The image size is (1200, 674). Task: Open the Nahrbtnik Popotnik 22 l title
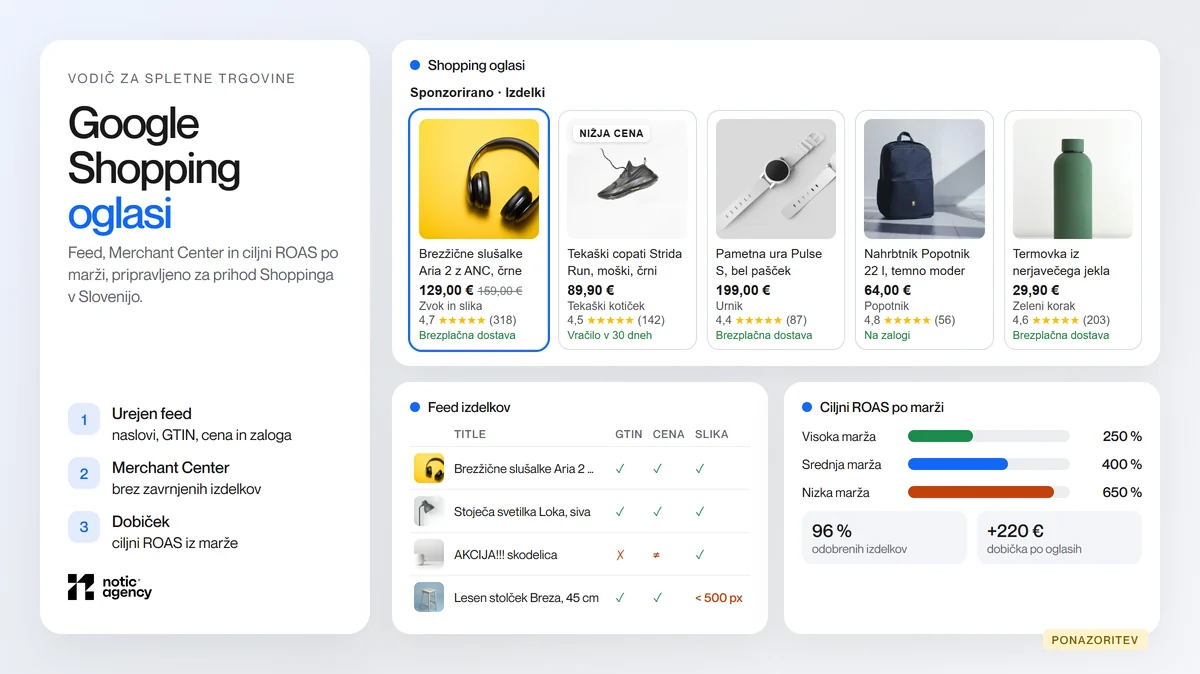click(917, 262)
